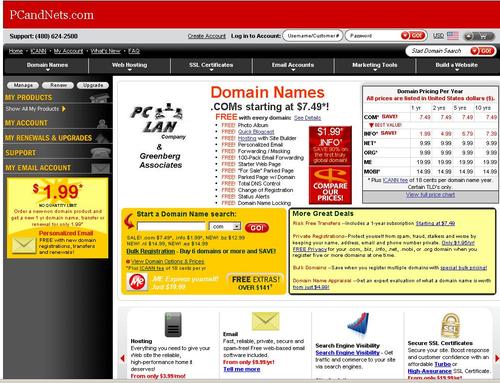Click the Hosting server icon
The image size is (500, 383).
coord(173,324)
